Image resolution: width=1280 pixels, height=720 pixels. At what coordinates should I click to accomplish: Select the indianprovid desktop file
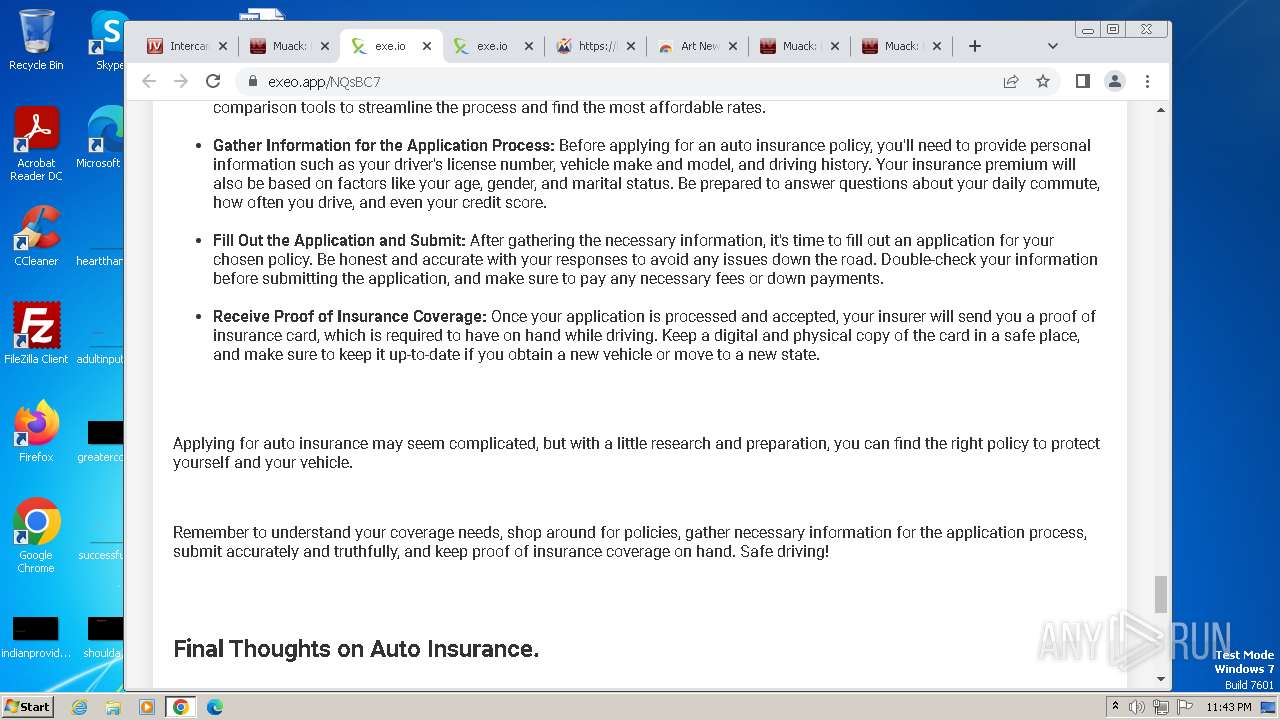click(x=36, y=638)
